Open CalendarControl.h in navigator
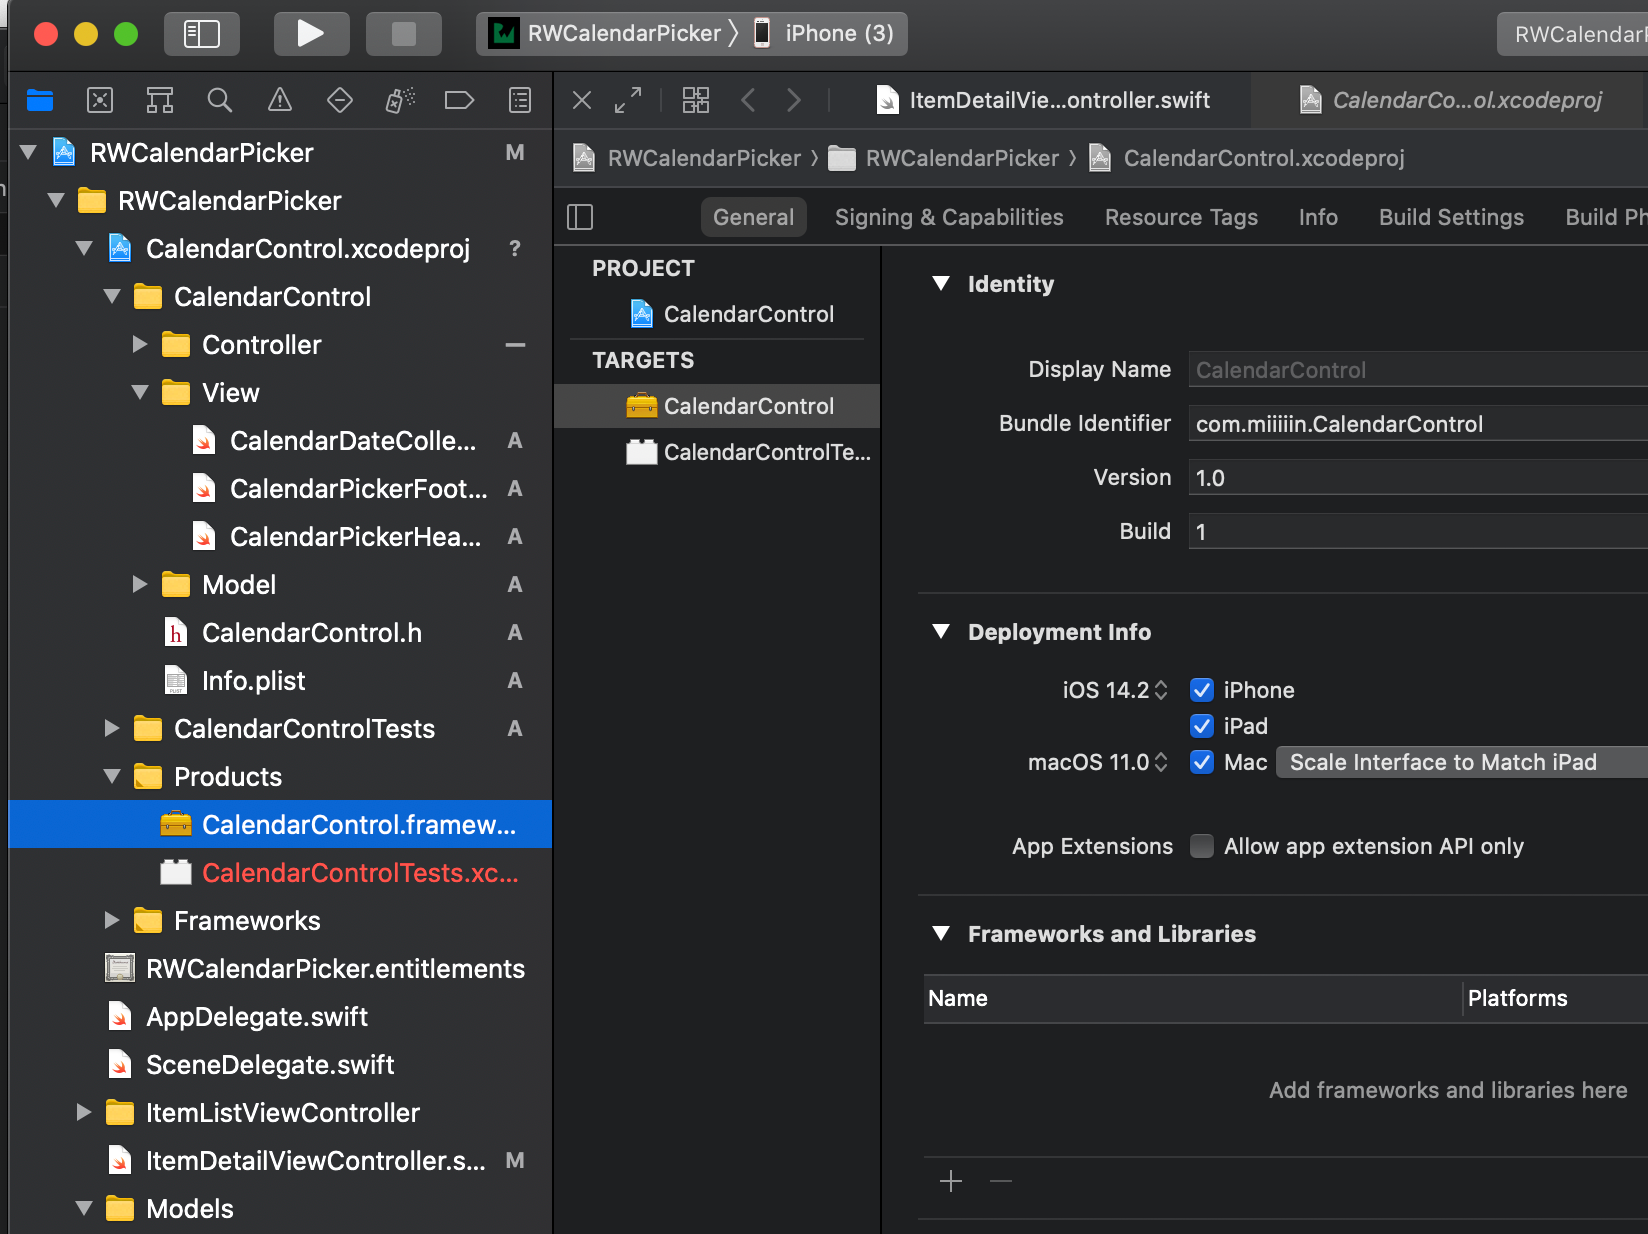Viewport: 1648px width, 1234px height. (x=312, y=633)
